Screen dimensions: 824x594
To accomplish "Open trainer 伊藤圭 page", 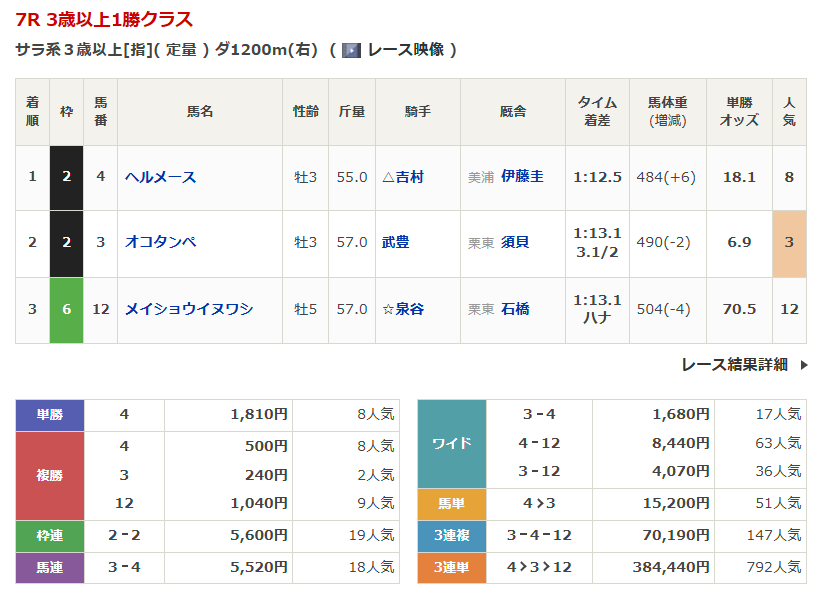I will 522,177.
